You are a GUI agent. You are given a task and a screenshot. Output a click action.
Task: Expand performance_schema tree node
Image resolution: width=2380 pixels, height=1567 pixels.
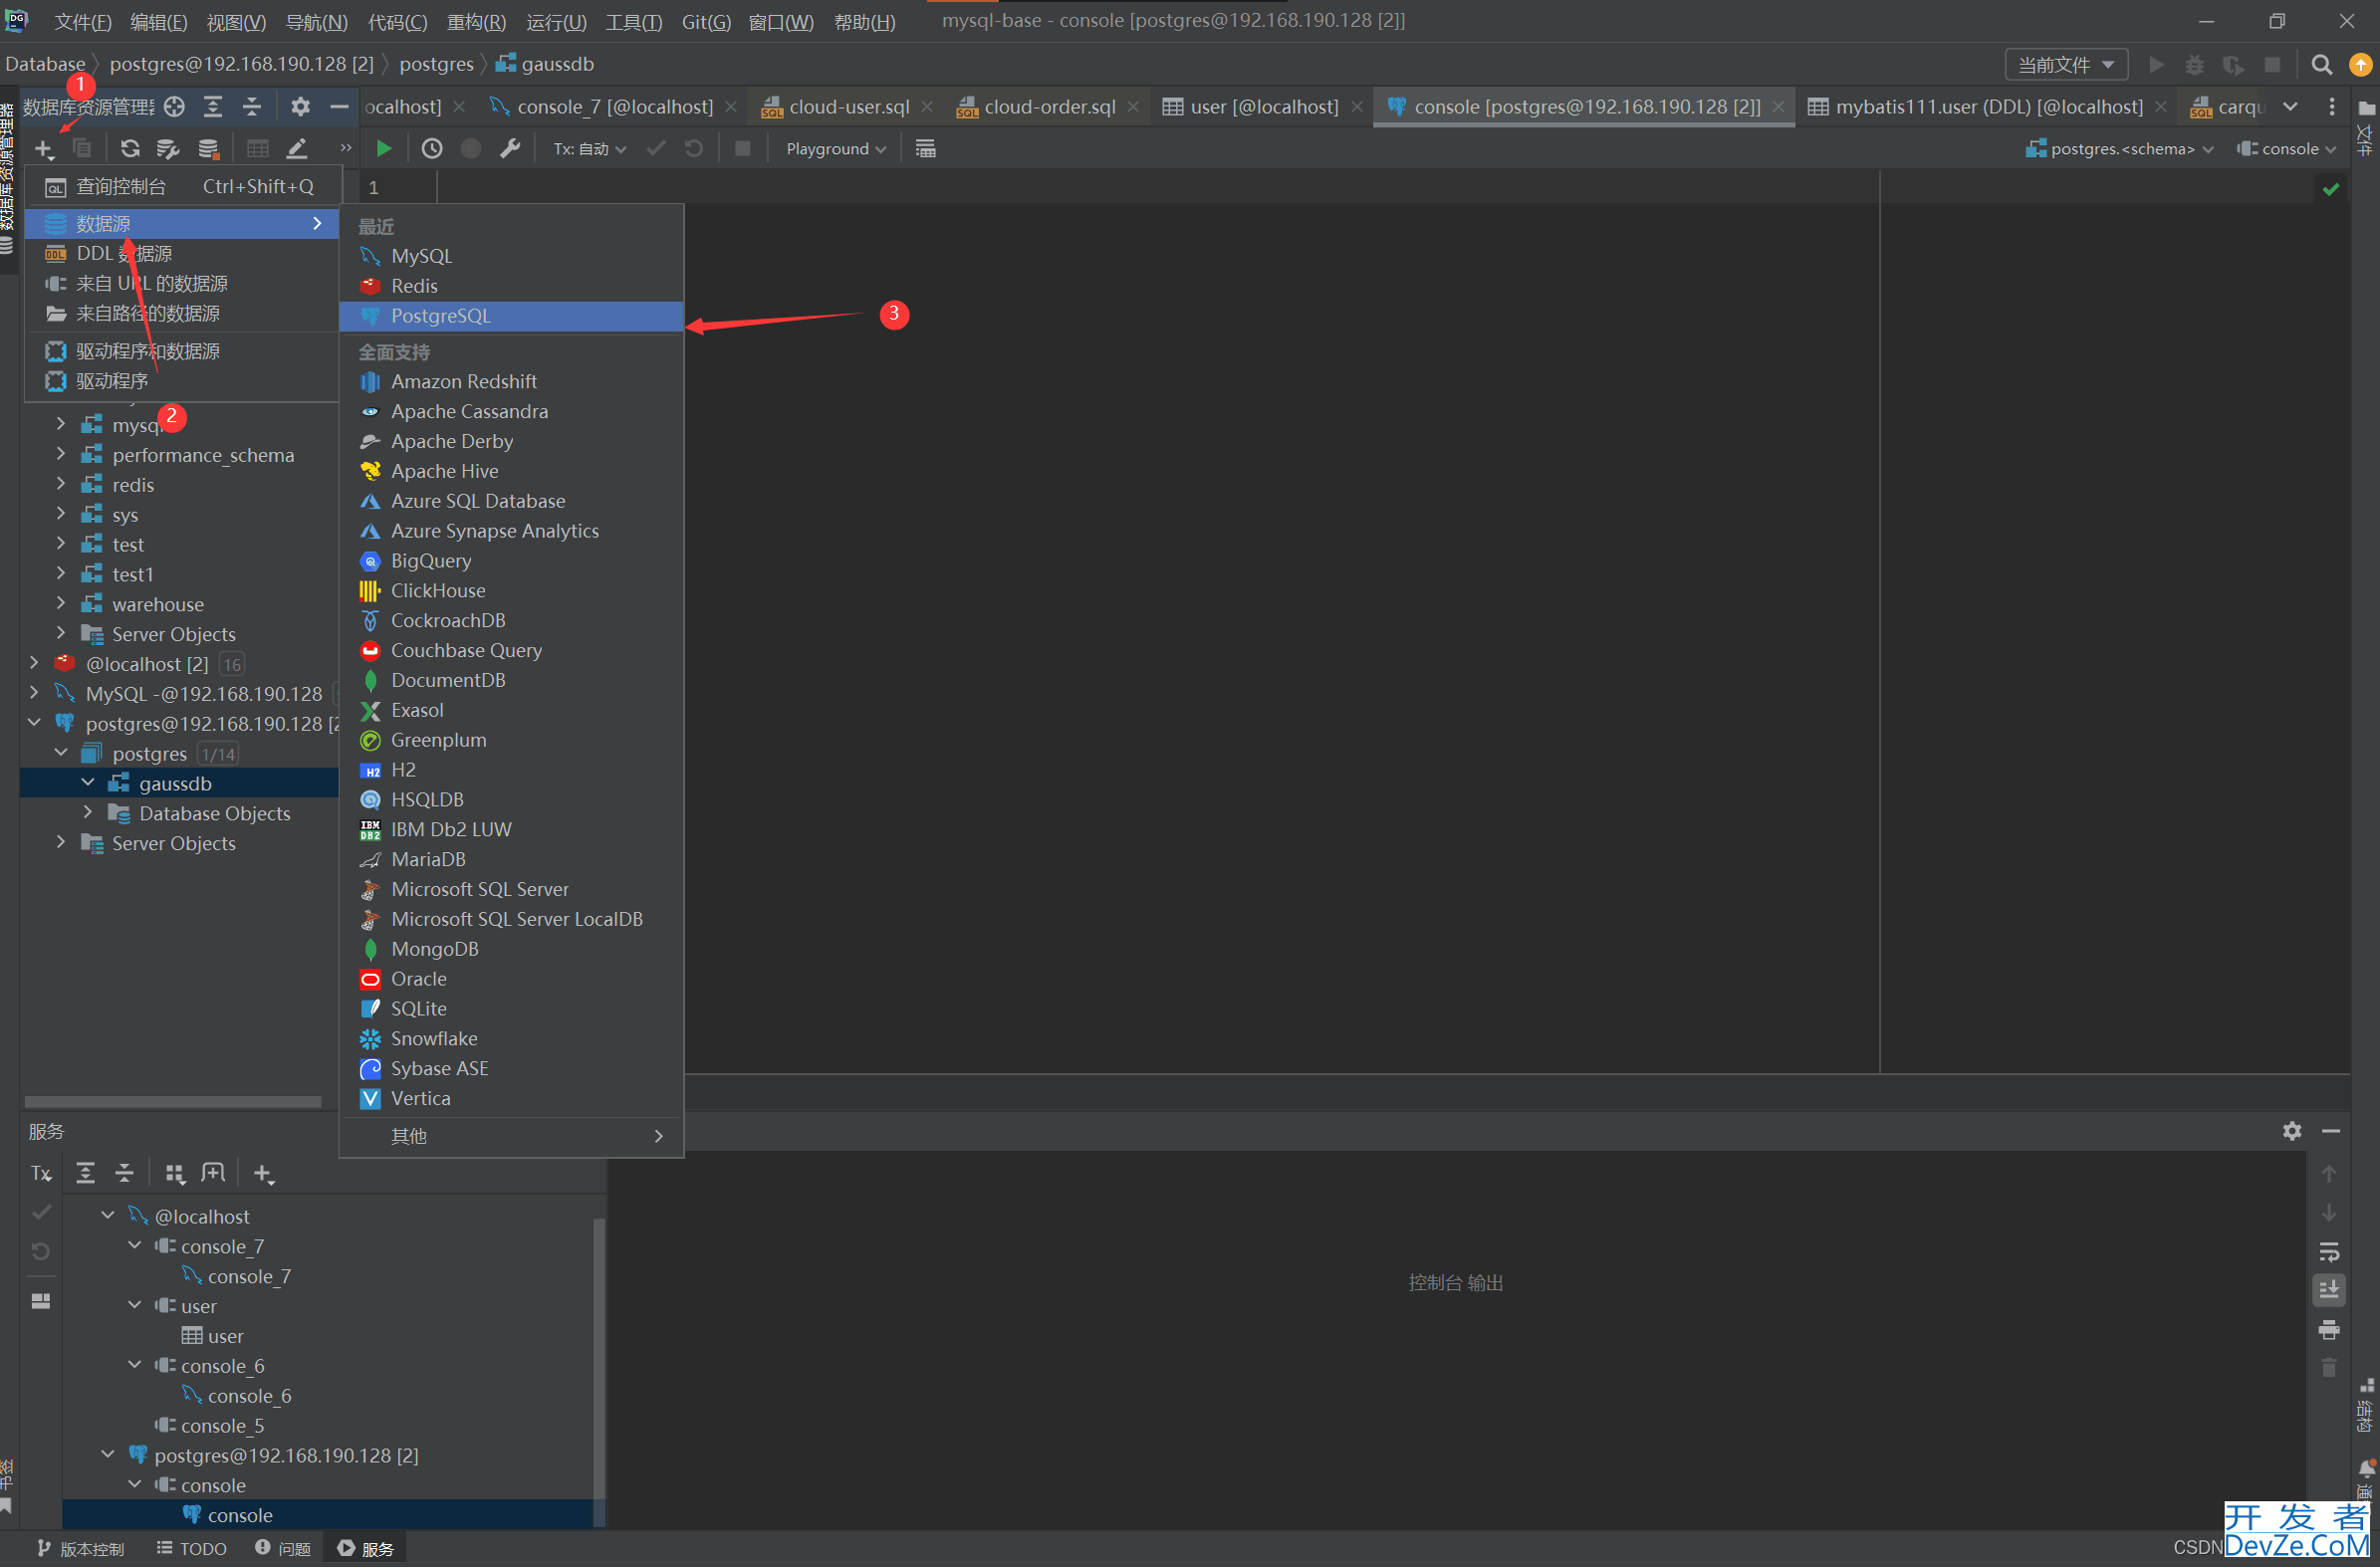point(61,454)
